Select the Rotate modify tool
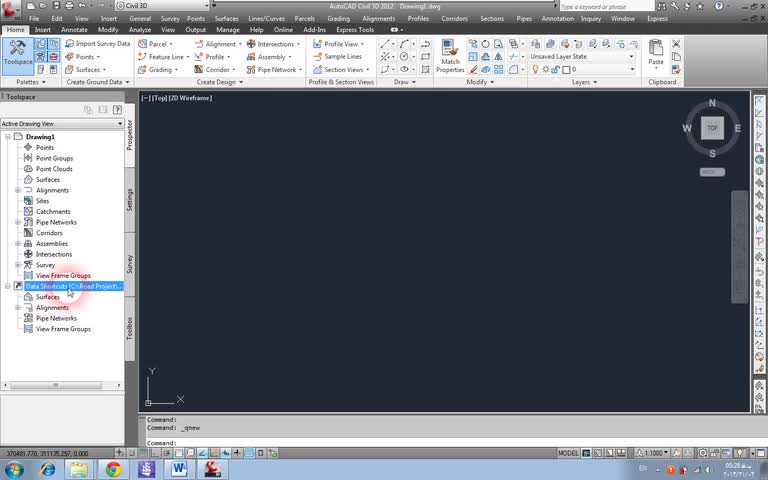 click(x=485, y=44)
